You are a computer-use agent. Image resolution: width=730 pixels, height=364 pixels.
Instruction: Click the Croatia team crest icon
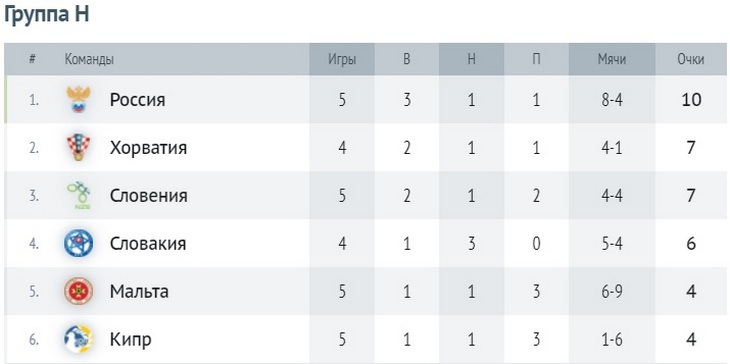(x=79, y=147)
